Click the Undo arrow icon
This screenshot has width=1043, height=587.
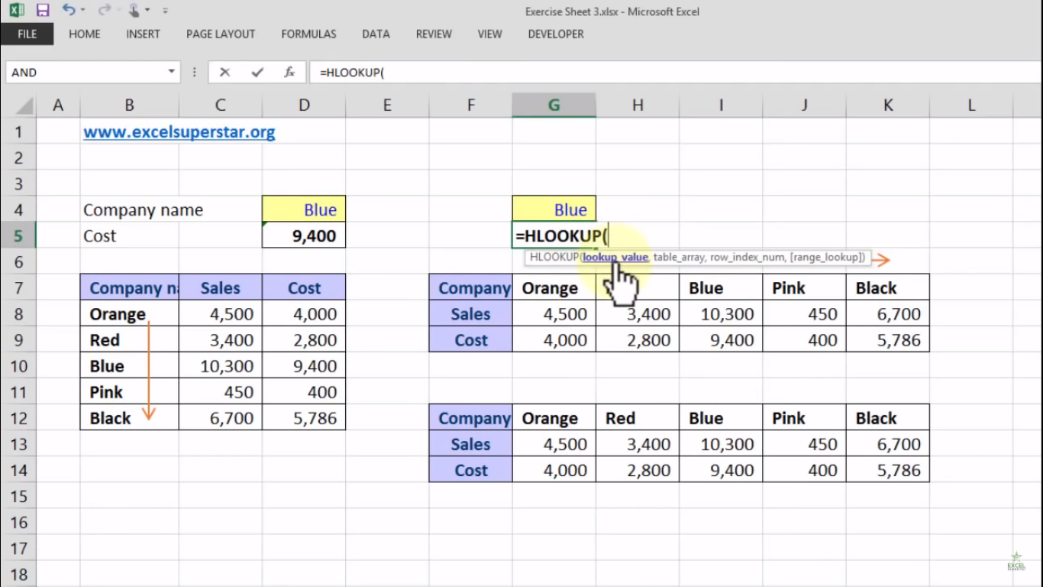pyautogui.click(x=68, y=10)
